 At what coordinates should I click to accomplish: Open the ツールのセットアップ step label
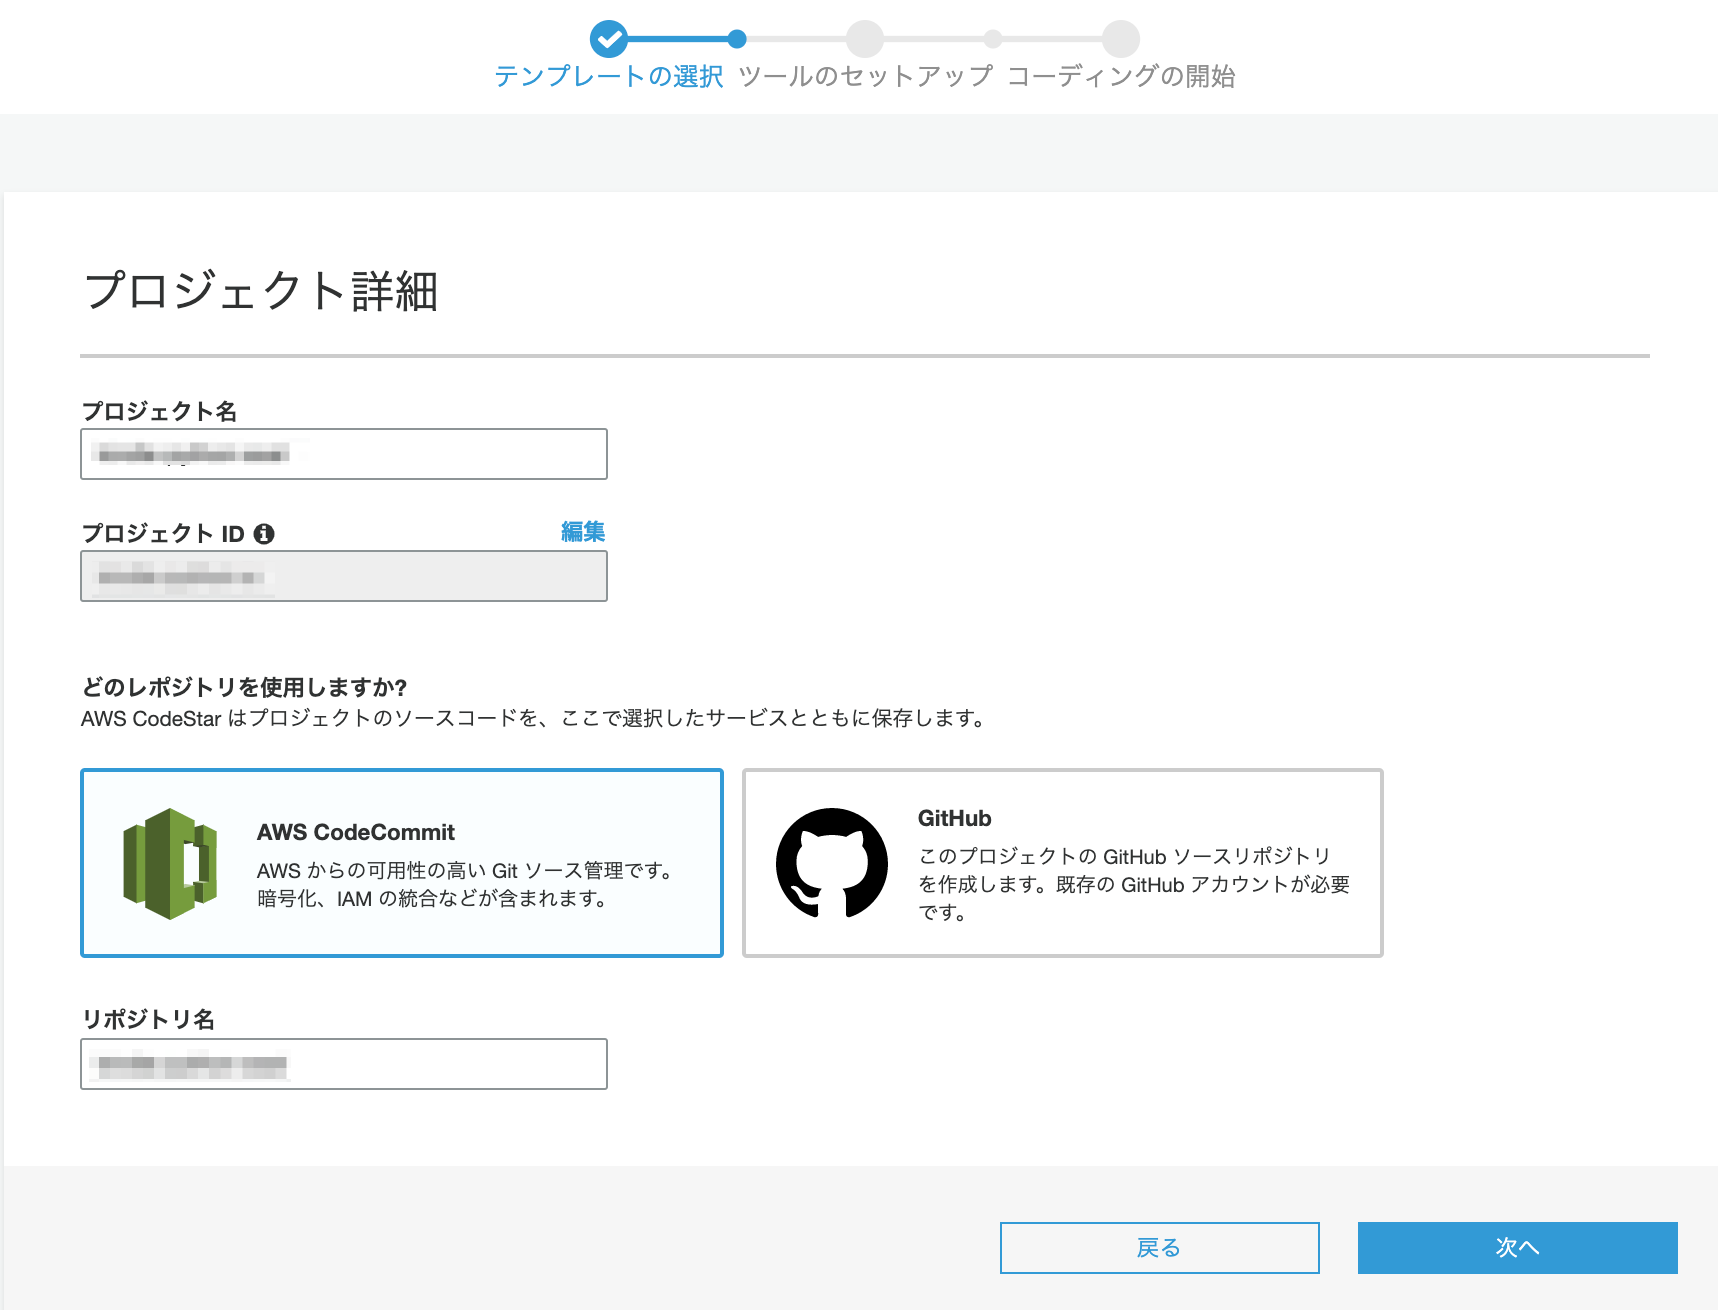pyautogui.click(x=866, y=76)
